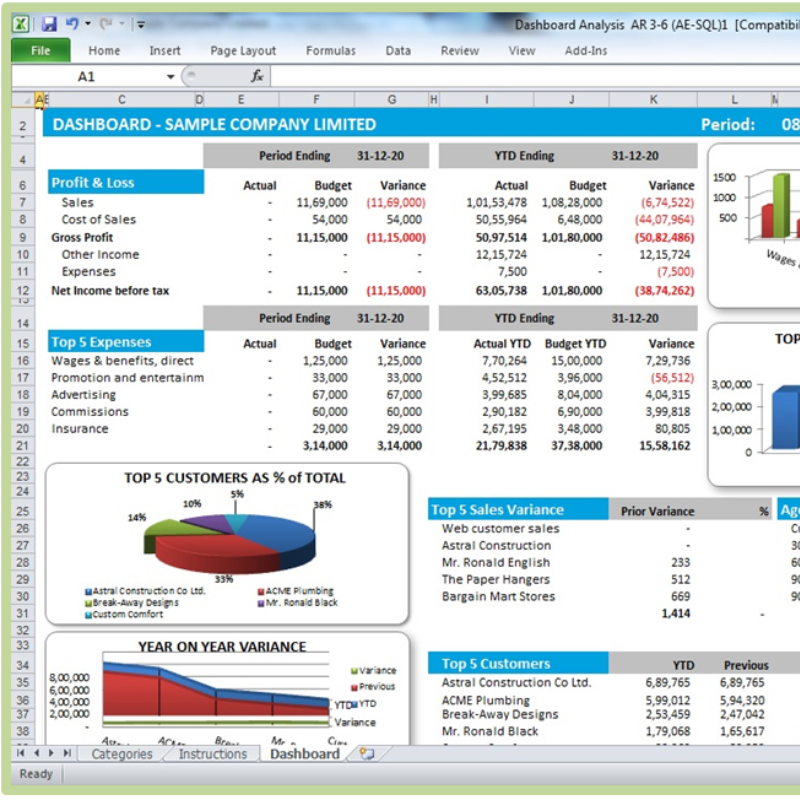Click the fx Insert Function icon
This screenshot has height=800, width=800.
[257, 76]
